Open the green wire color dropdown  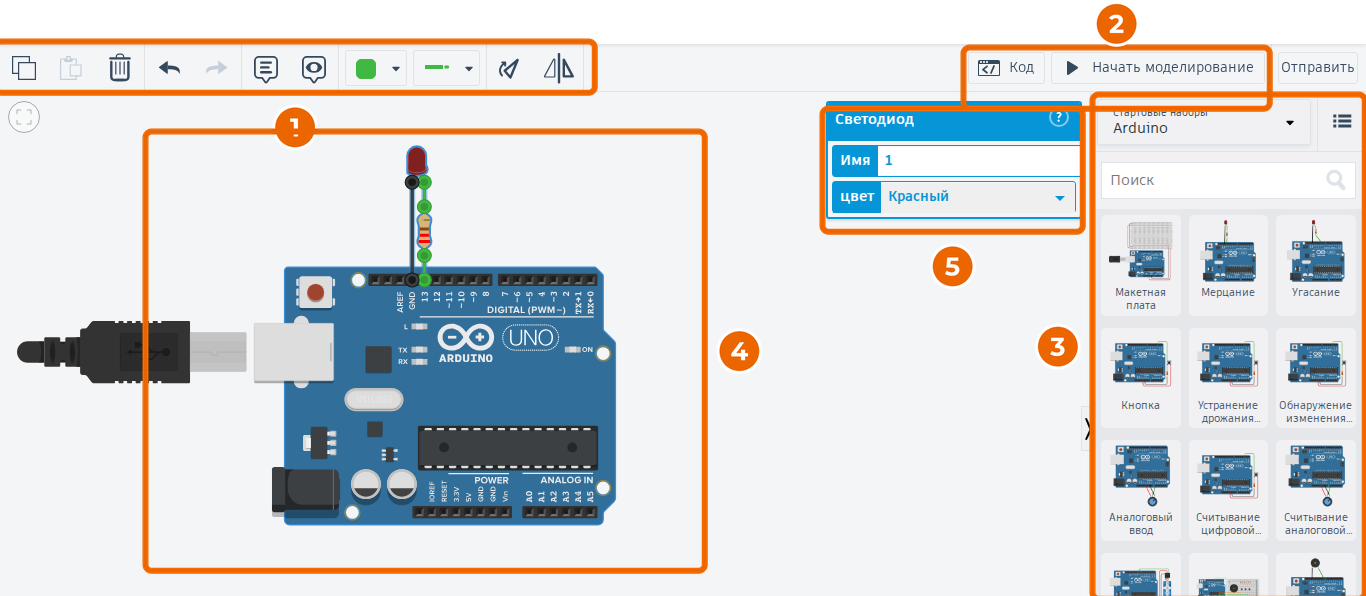coord(376,69)
